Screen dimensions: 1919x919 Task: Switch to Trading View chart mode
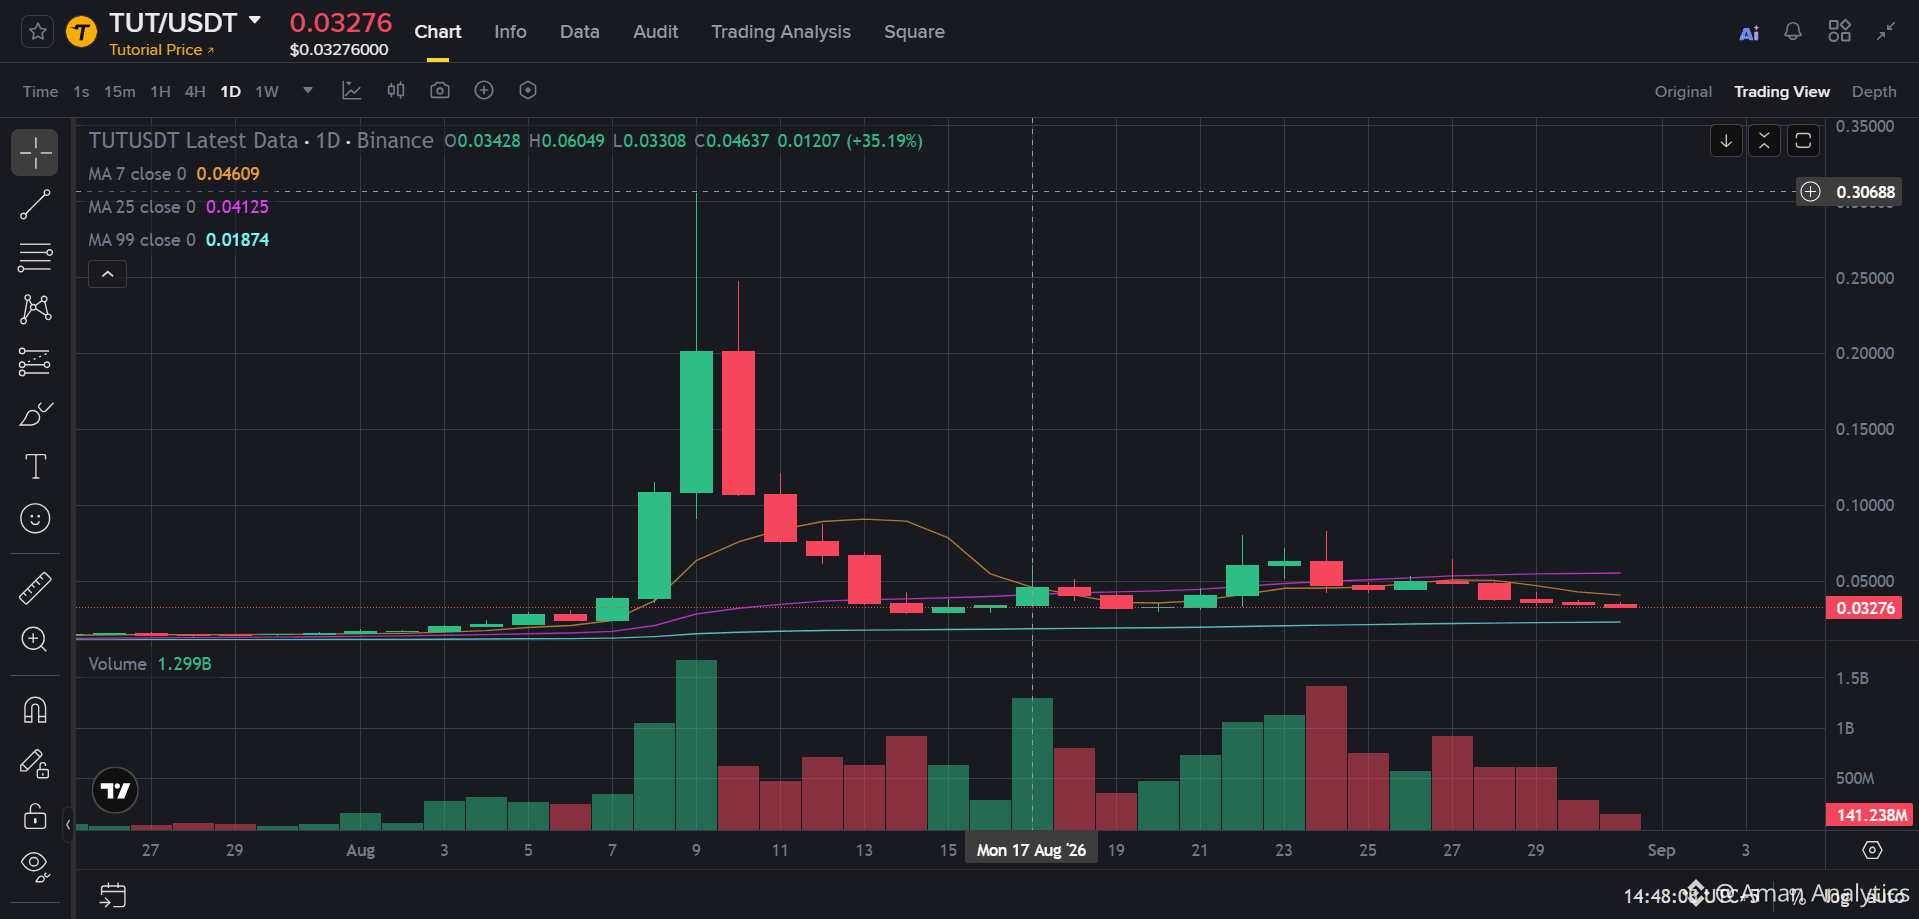[1782, 91]
